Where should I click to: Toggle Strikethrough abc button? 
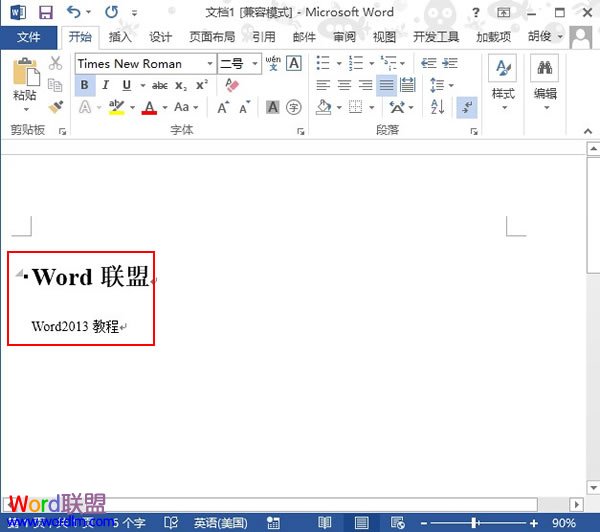coord(160,85)
